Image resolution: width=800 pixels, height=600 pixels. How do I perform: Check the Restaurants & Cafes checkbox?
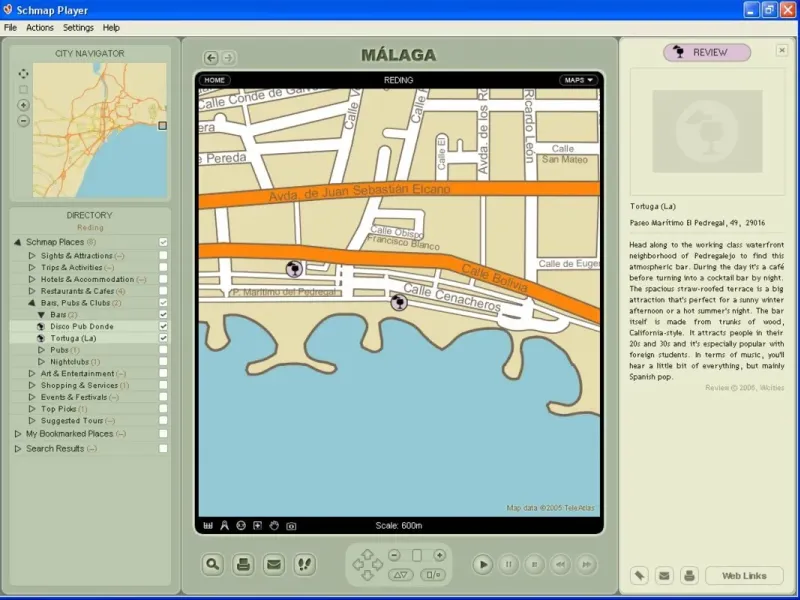pyautogui.click(x=163, y=291)
